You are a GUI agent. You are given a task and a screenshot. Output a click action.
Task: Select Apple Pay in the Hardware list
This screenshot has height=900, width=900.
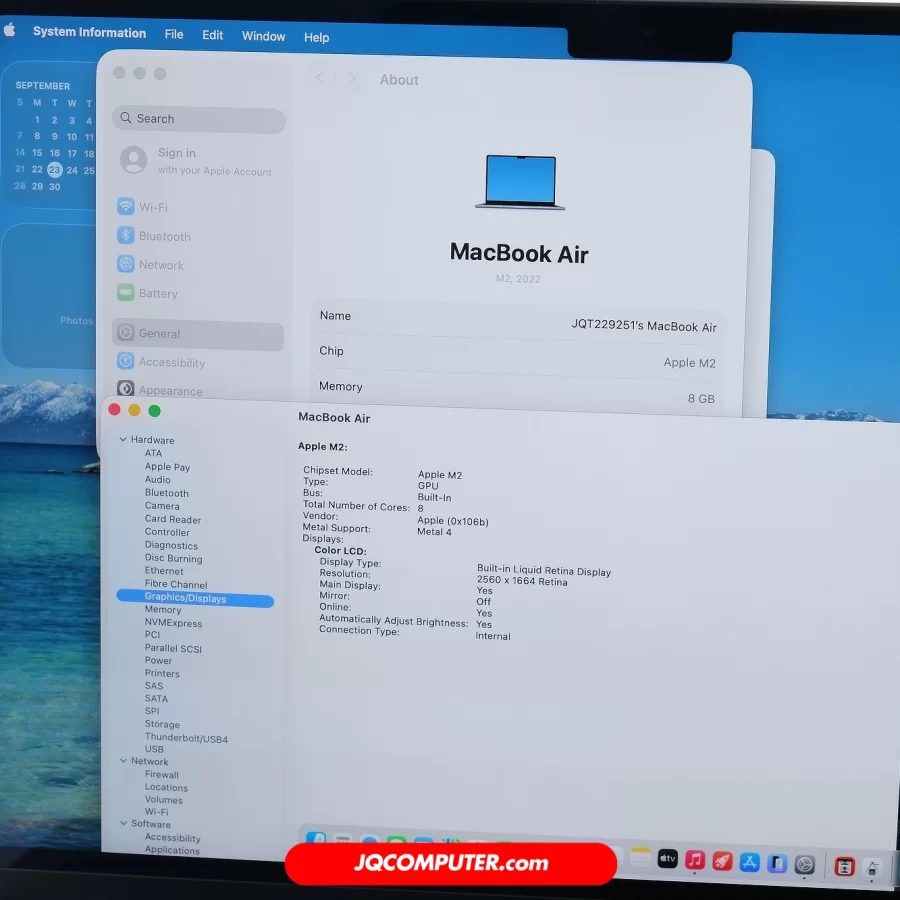point(167,467)
